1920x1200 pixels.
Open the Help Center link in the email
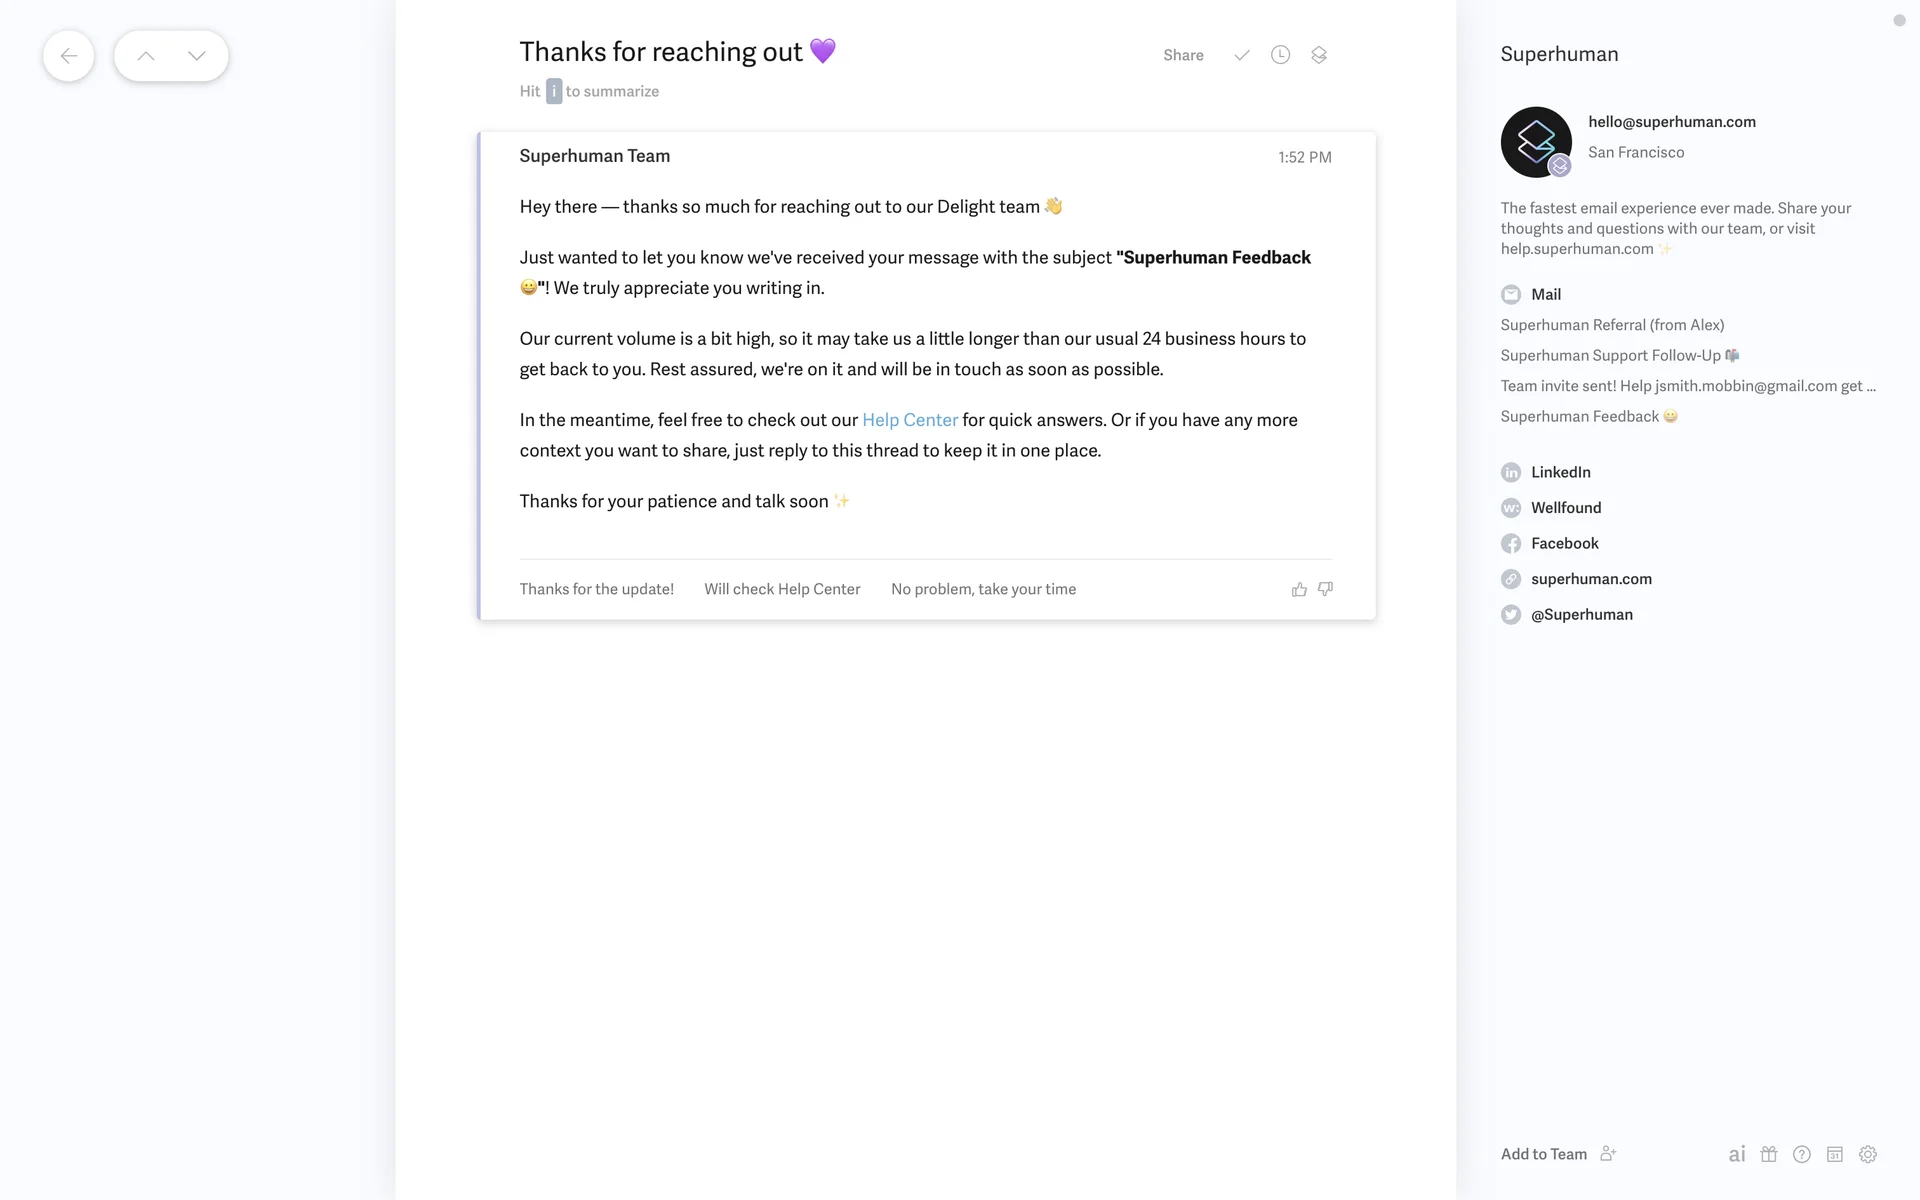[x=910, y=420]
